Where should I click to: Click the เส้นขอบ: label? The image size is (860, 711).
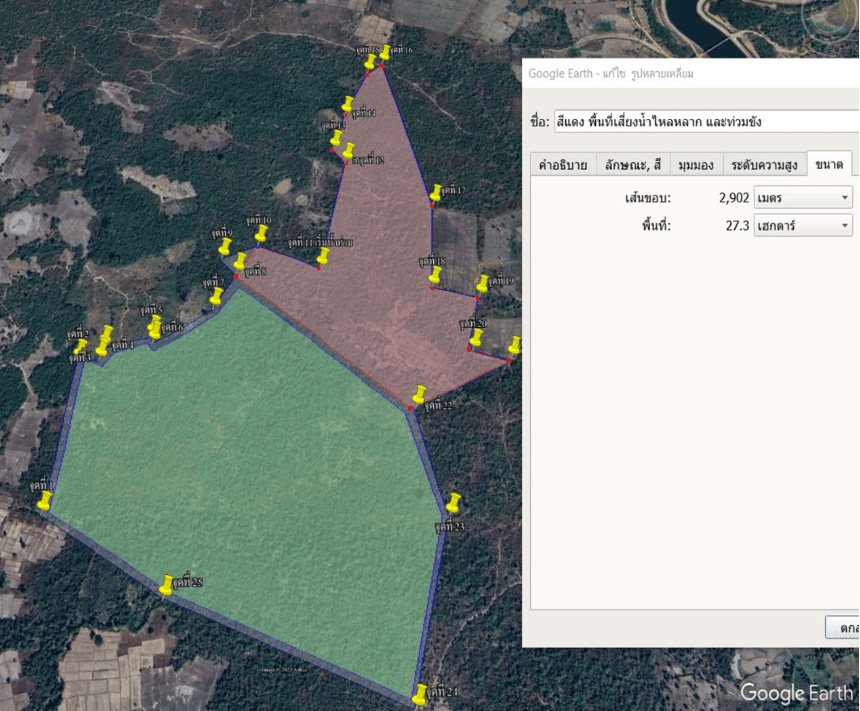point(648,198)
